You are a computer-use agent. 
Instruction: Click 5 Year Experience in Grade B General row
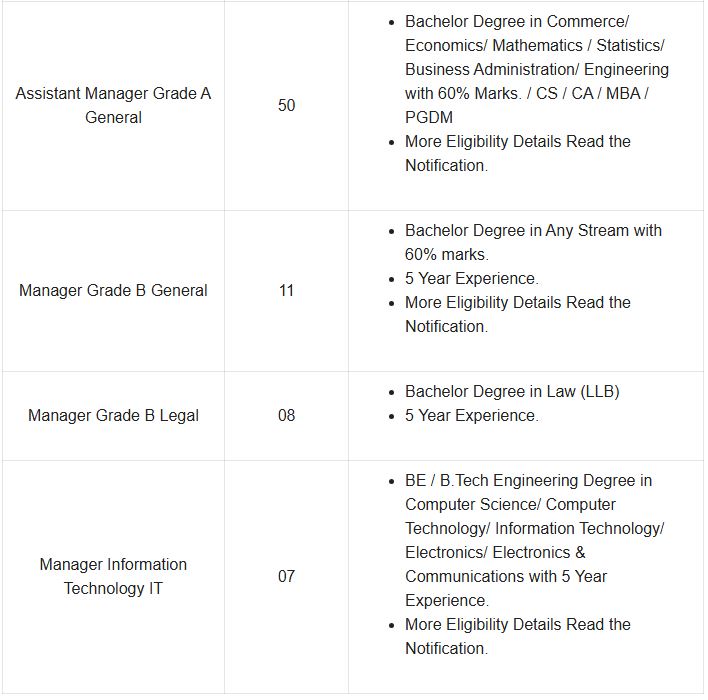pyautogui.click(x=471, y=278)
